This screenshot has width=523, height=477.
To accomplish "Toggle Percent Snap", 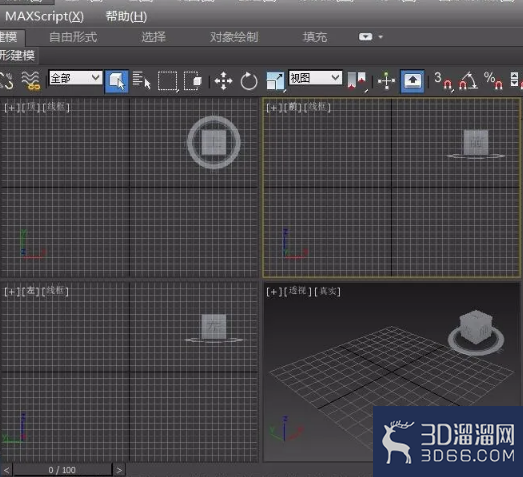I will pyautogui.click(x=493, y=81).
